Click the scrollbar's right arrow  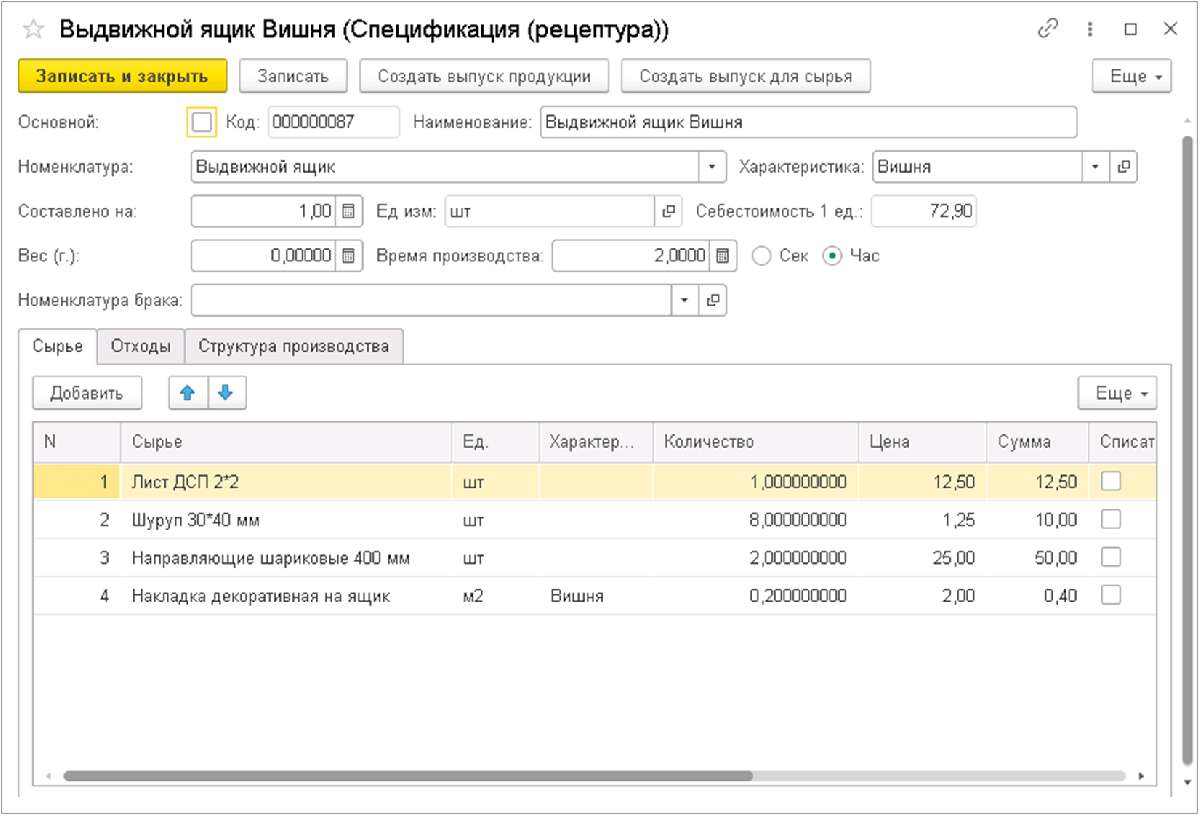1141,775
